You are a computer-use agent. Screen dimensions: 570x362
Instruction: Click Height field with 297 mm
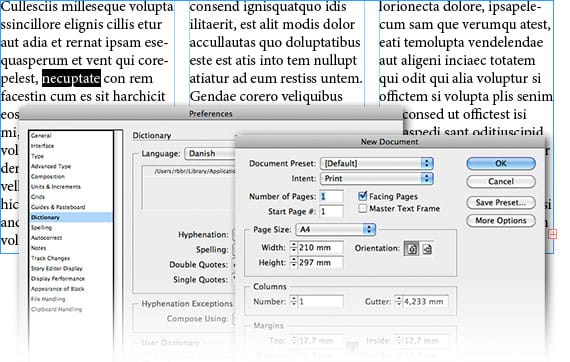[321, 262]
